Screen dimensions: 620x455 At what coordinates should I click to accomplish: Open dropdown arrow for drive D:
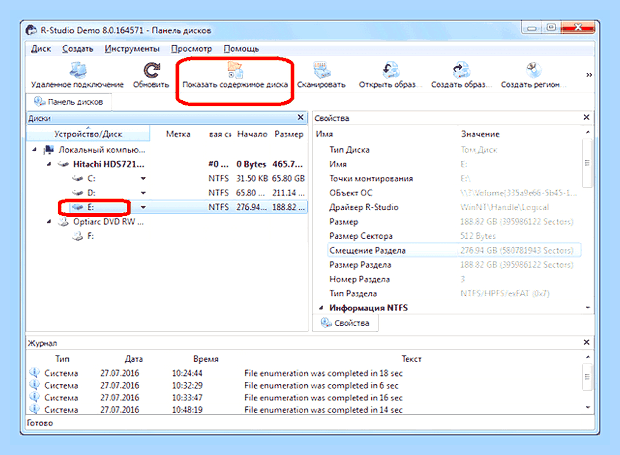point(143,193)
